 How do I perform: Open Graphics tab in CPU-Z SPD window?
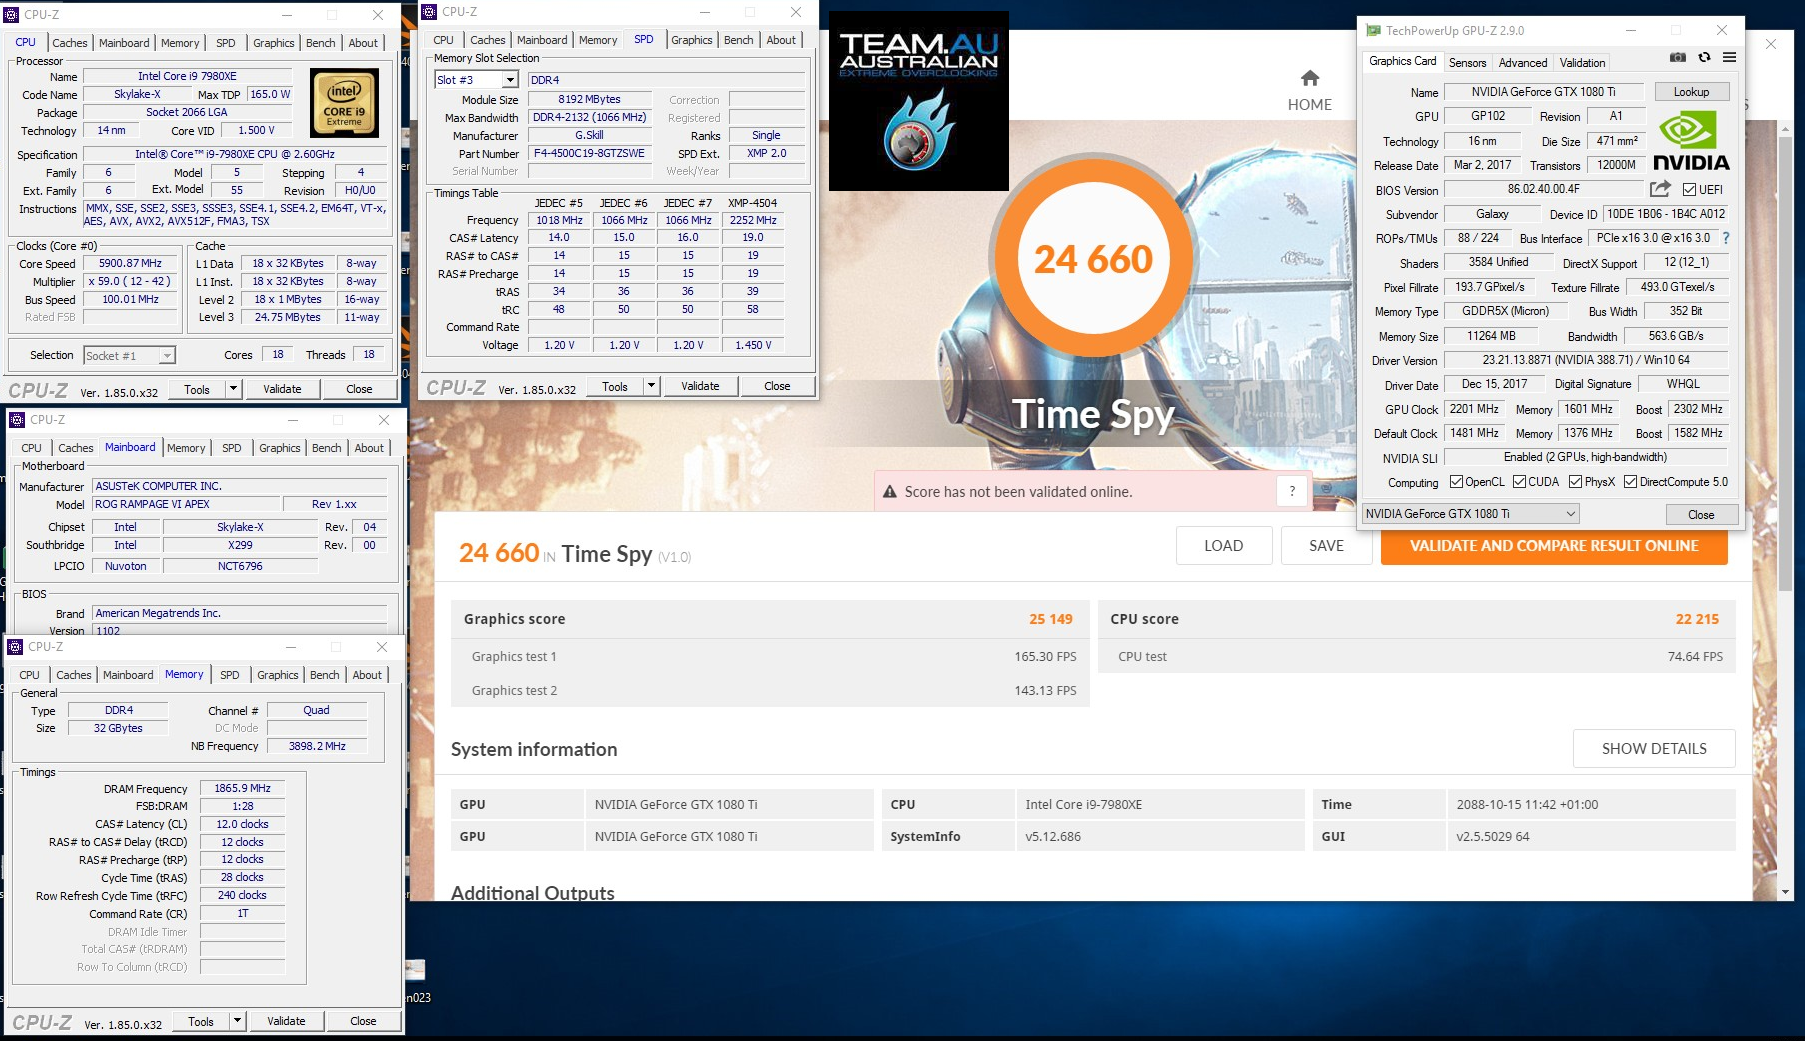point(691,40)
